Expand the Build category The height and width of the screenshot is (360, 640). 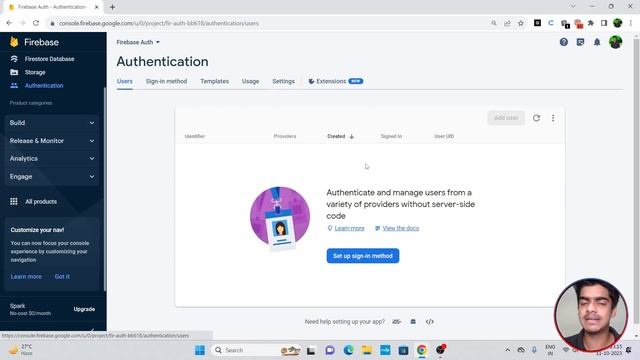(52, 123)
